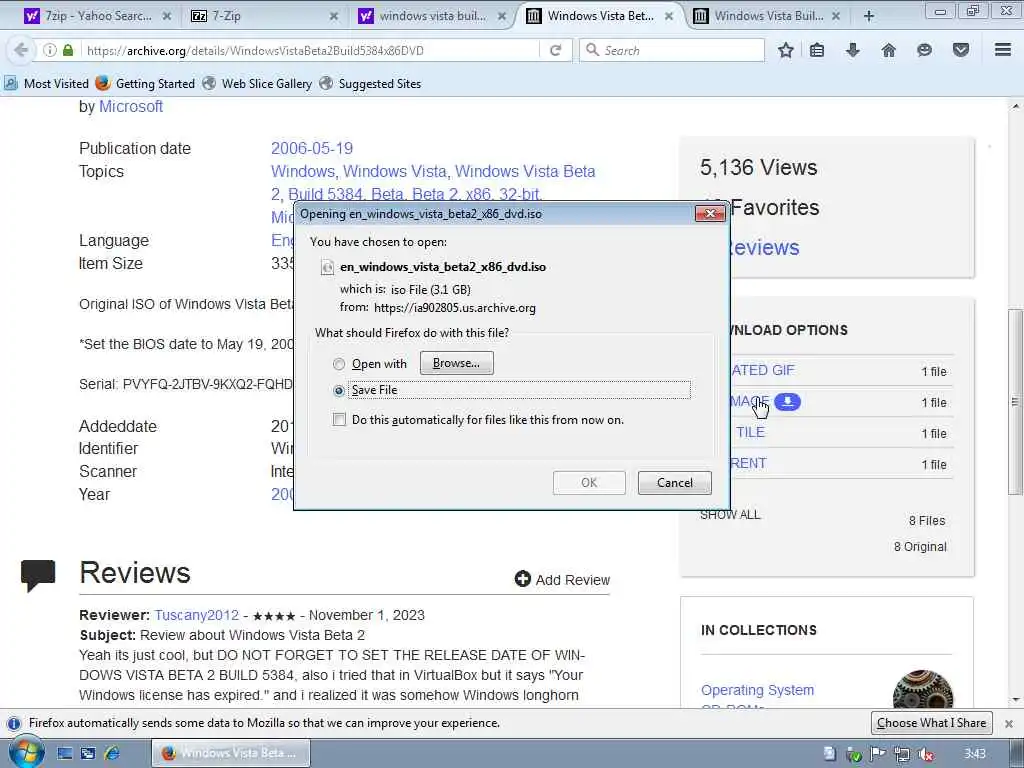1024x768 pixels.
Task: Click the Add Review plus icon
Action: point(522,579)
